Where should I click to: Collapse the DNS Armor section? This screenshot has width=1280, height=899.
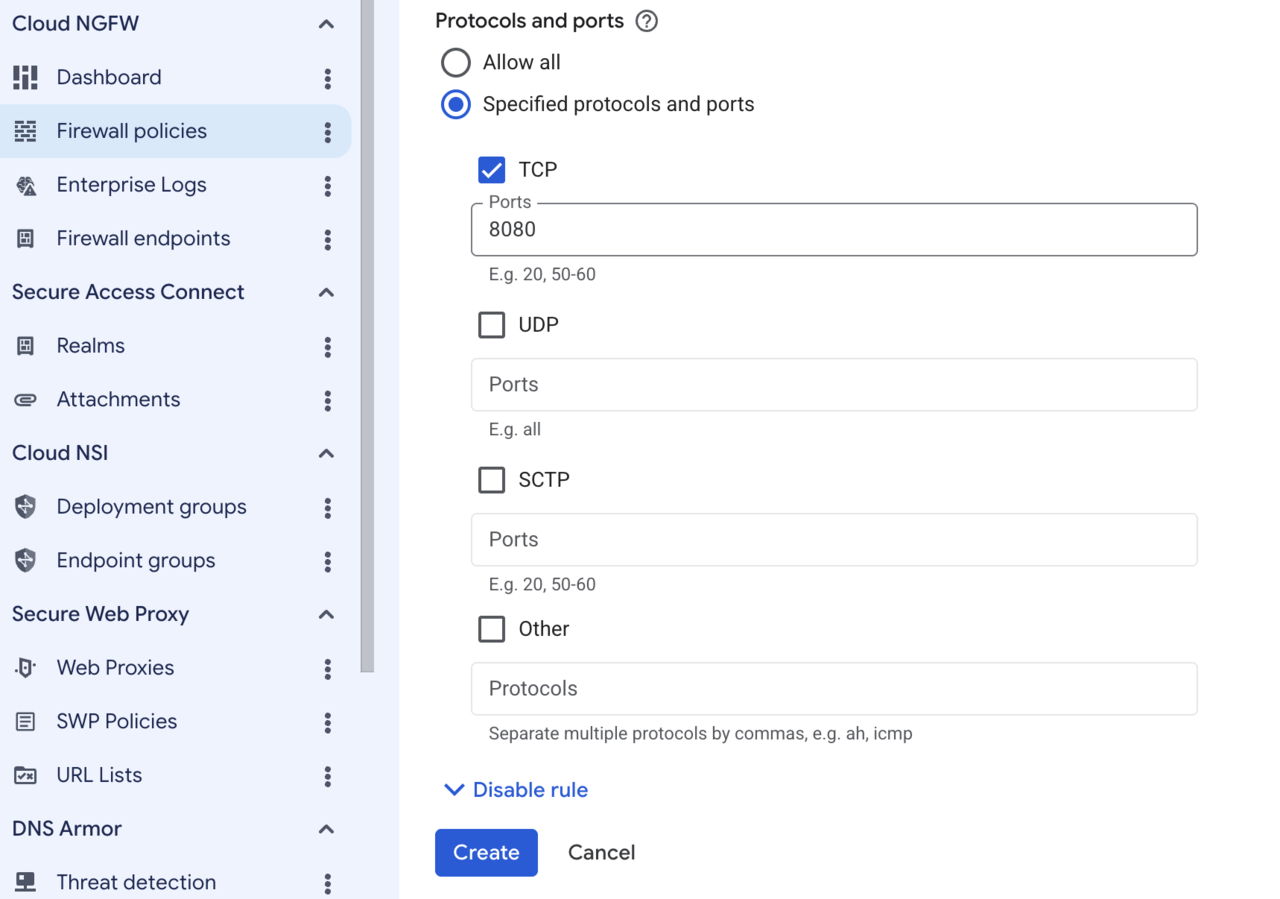326,829
